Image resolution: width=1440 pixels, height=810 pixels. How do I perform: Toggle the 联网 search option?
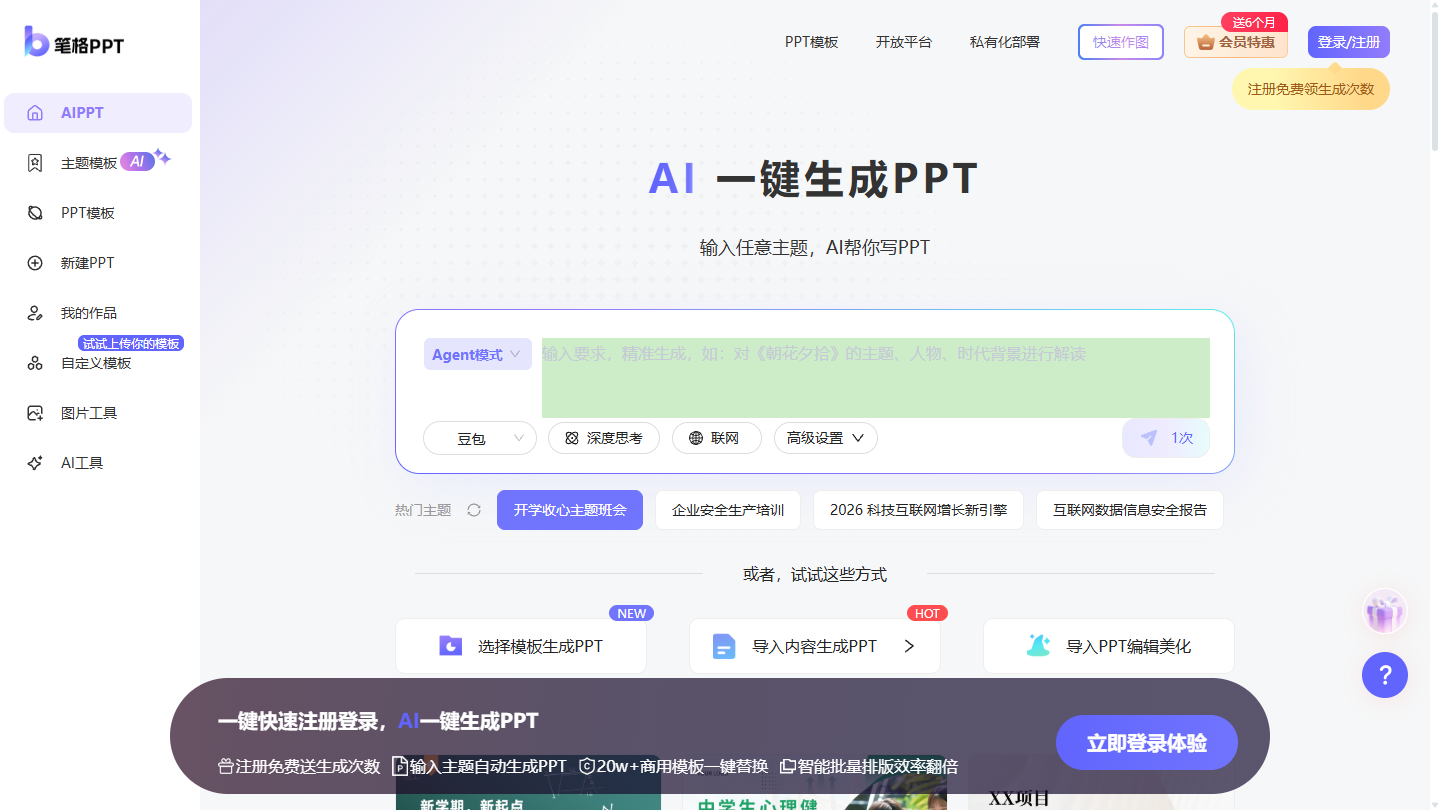pyautogui.click(x=717, y=438)
